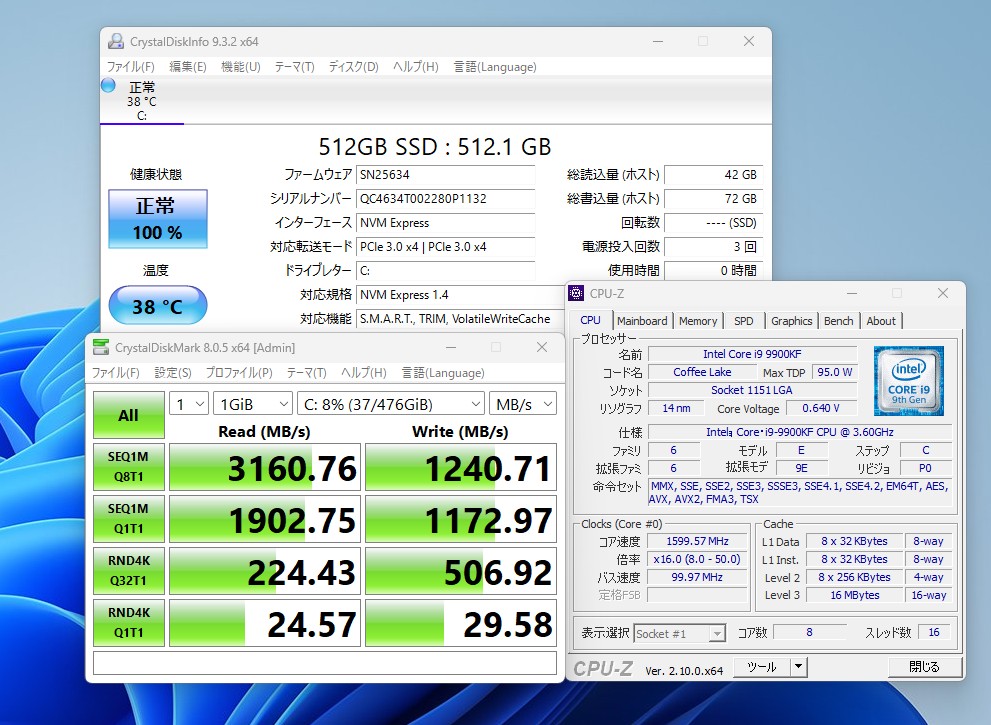The height and width of the screenshot is (725, 991).
Task: Click the transfer mode field PCIe 3.0 x4
Action: [x=446, y=247]
